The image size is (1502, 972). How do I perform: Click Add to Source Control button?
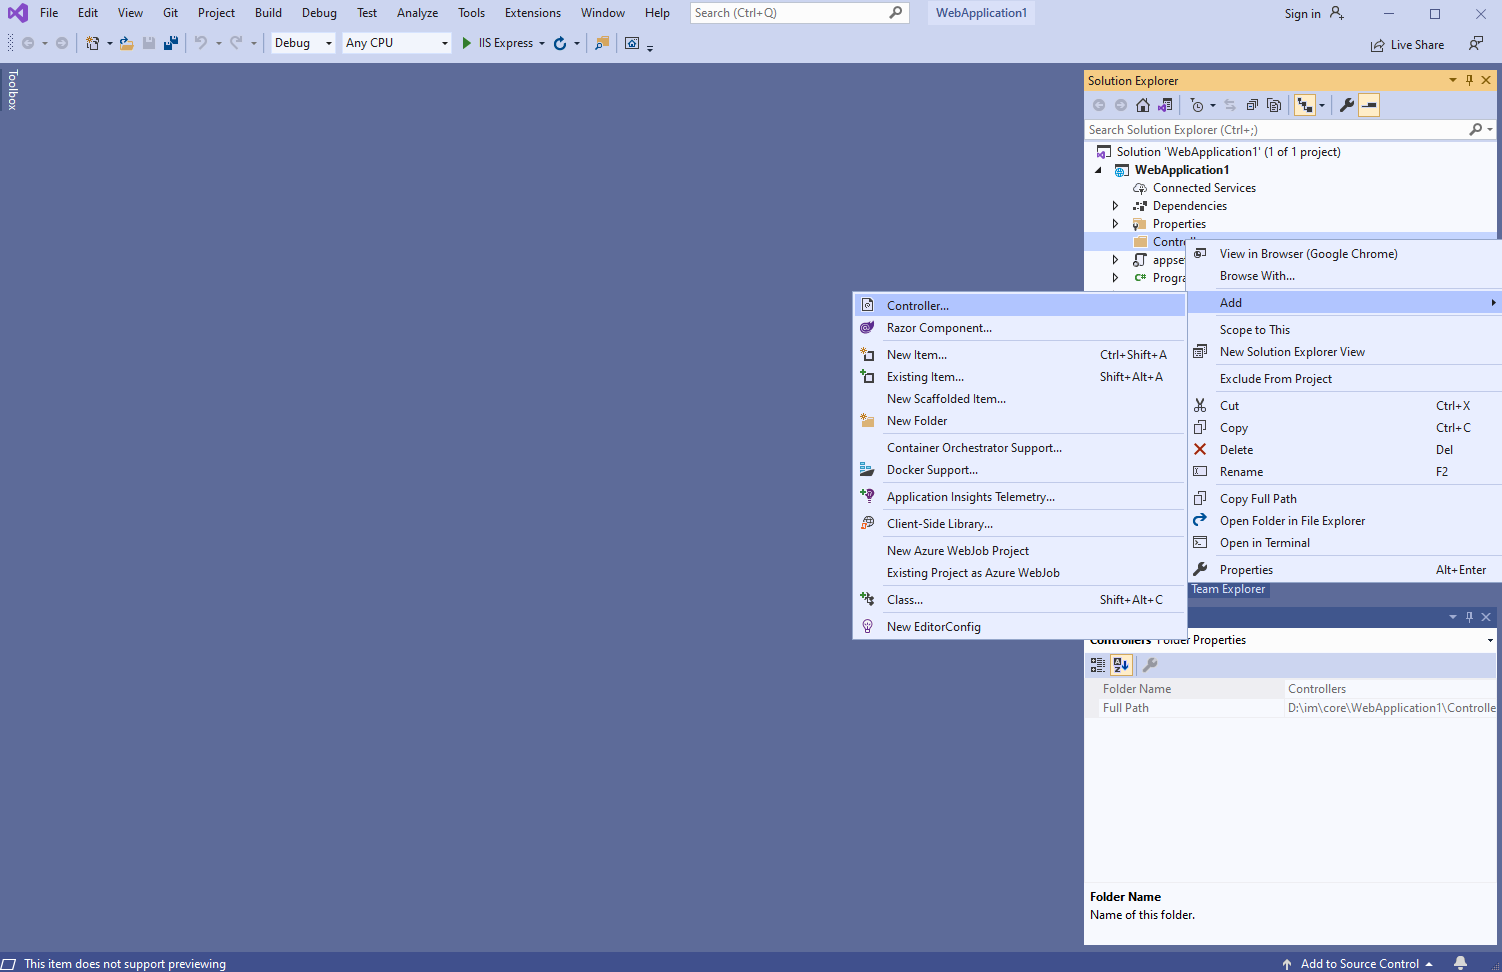[x=1358, y=964]
